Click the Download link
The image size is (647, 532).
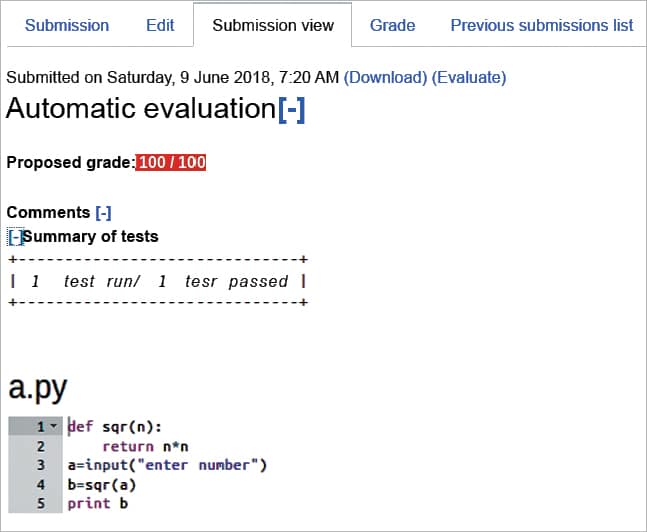[x=385, y=77]
